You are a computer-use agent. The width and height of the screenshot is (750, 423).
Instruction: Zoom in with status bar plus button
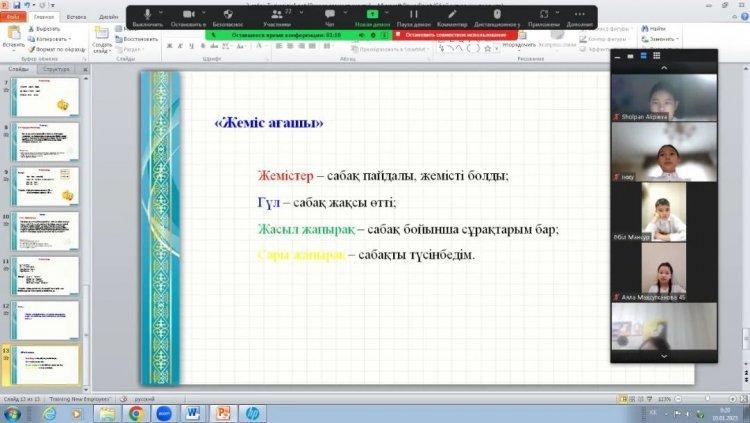[x=732, y=399]
